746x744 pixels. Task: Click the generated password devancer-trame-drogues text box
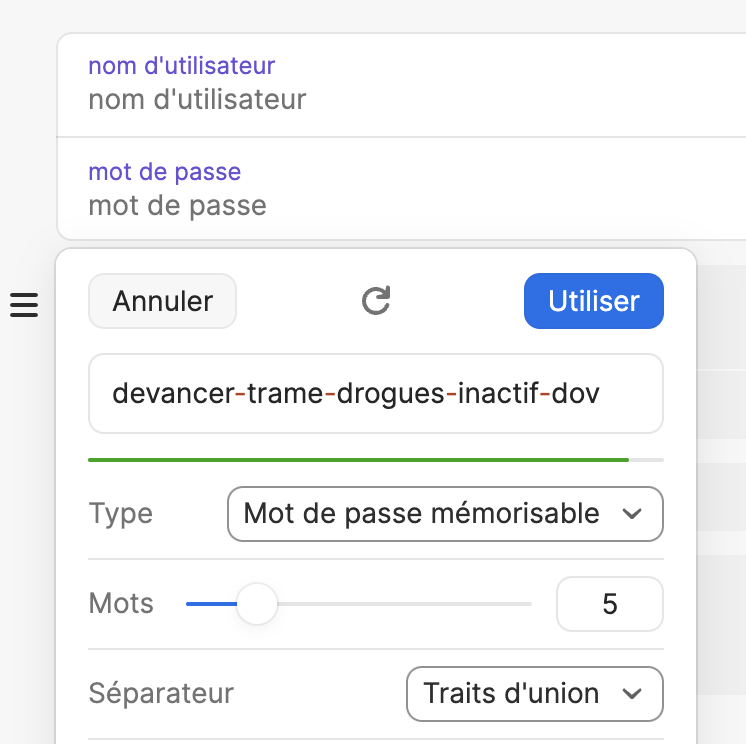pyautogui.click(x=376, y=393)
